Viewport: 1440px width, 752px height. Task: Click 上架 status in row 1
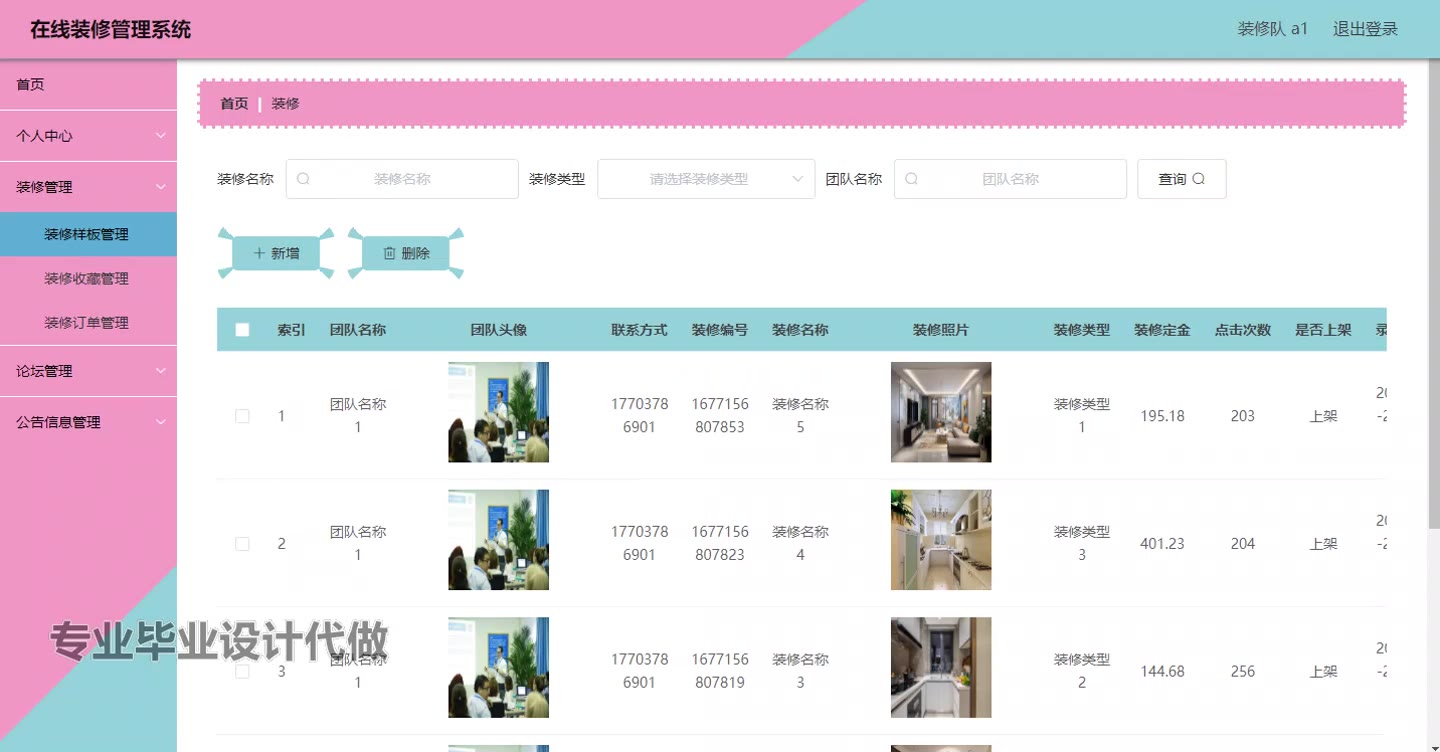click(x=1323, y=416)
